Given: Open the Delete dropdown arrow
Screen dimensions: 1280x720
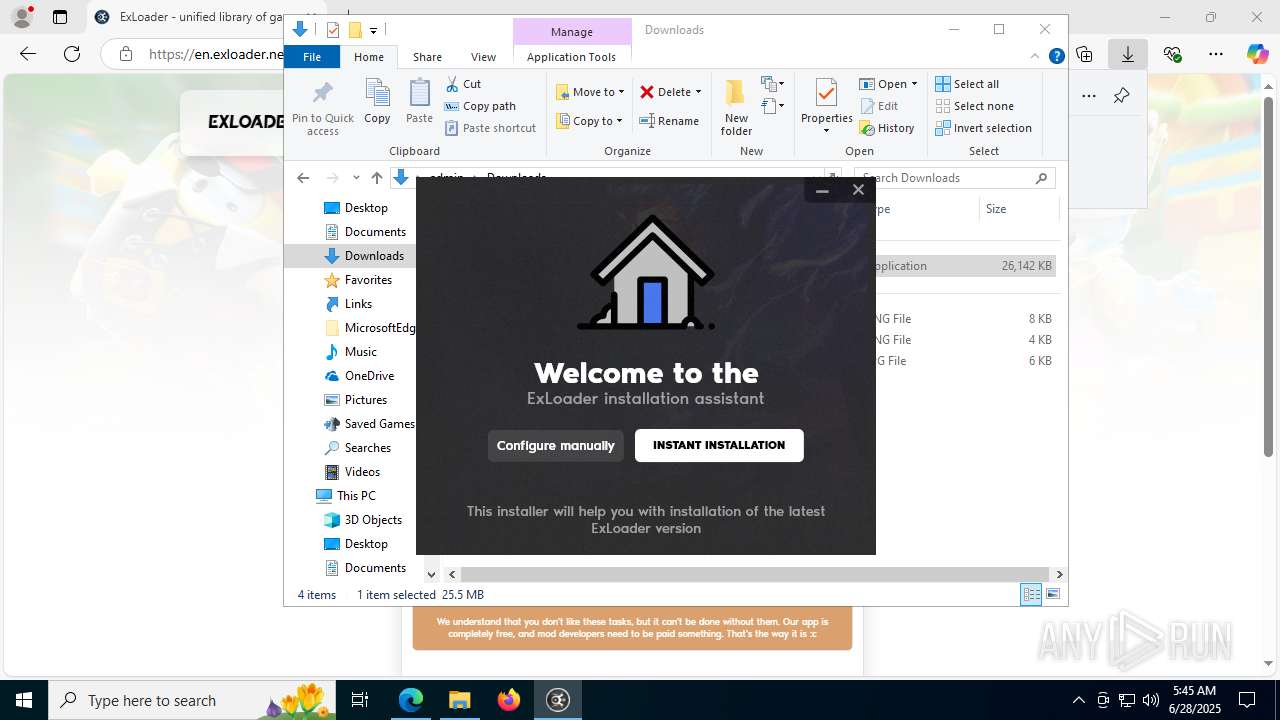Looking at the screenshot, I should [x=698, y=92].
